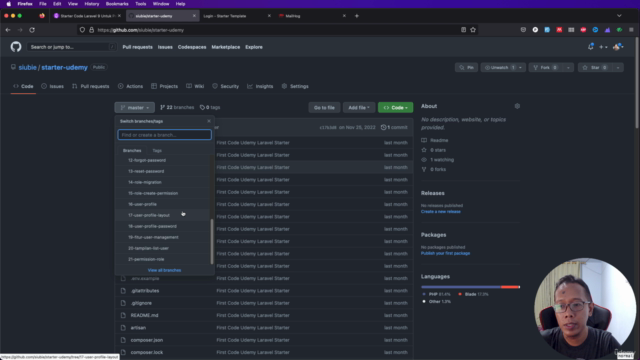Image resolution: width=640 pixels, height=360 pixels.
Task: Focus the Find or create a branch field
Action: pyautogui.click(x=164, y=135)
